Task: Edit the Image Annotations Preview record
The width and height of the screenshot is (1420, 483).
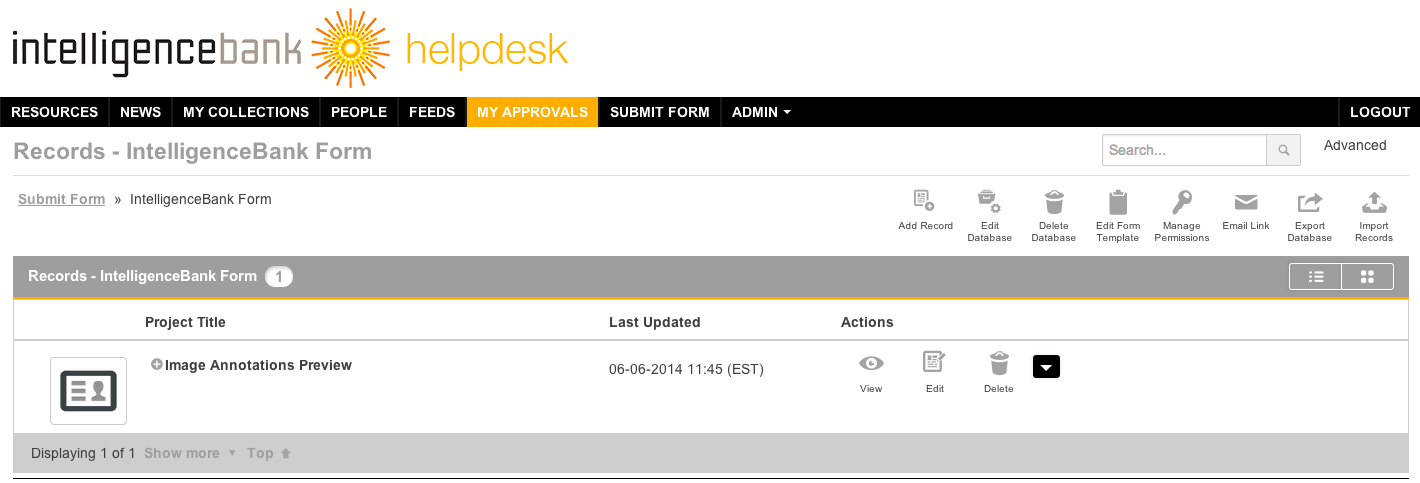Action: 934,362
